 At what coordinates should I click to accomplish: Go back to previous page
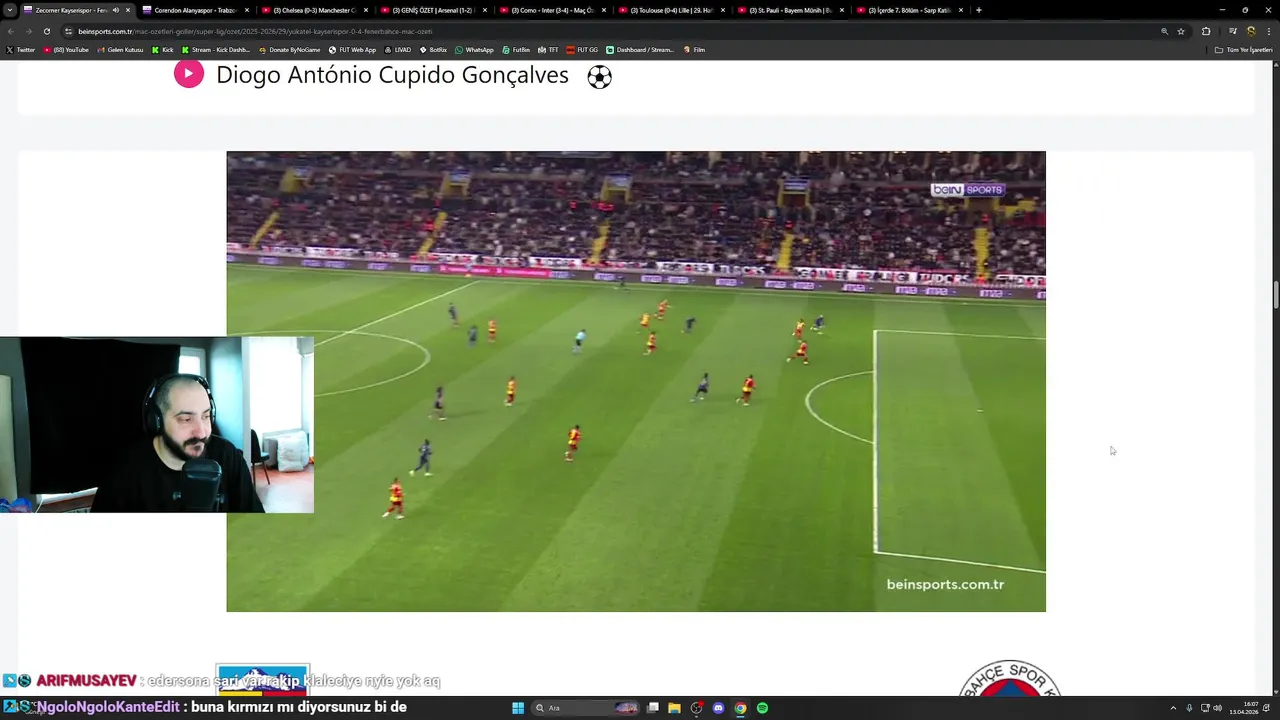[x=10, y=31]
